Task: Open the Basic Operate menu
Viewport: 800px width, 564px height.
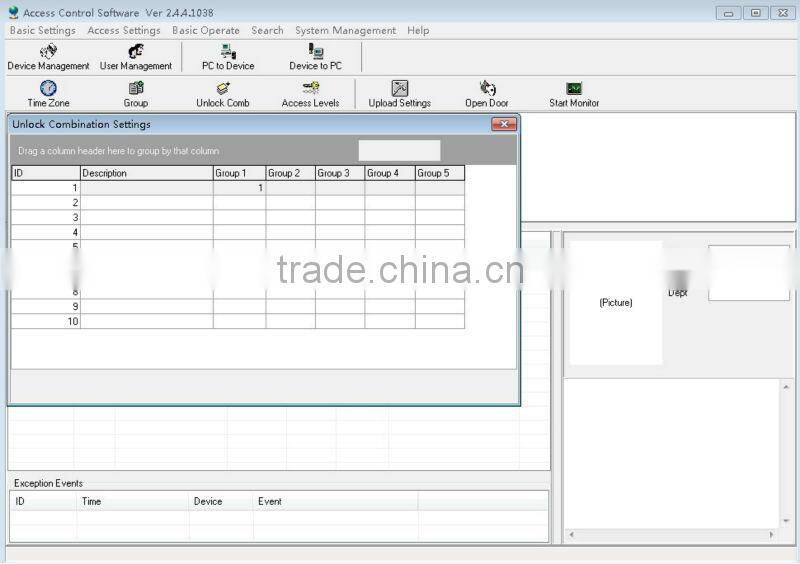Action: click(206, 31)
